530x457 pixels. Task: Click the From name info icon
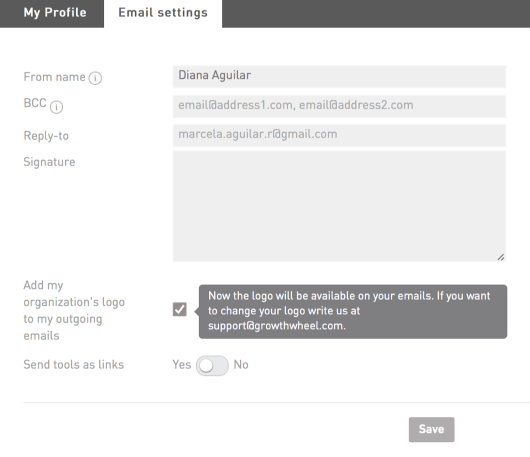95,78
